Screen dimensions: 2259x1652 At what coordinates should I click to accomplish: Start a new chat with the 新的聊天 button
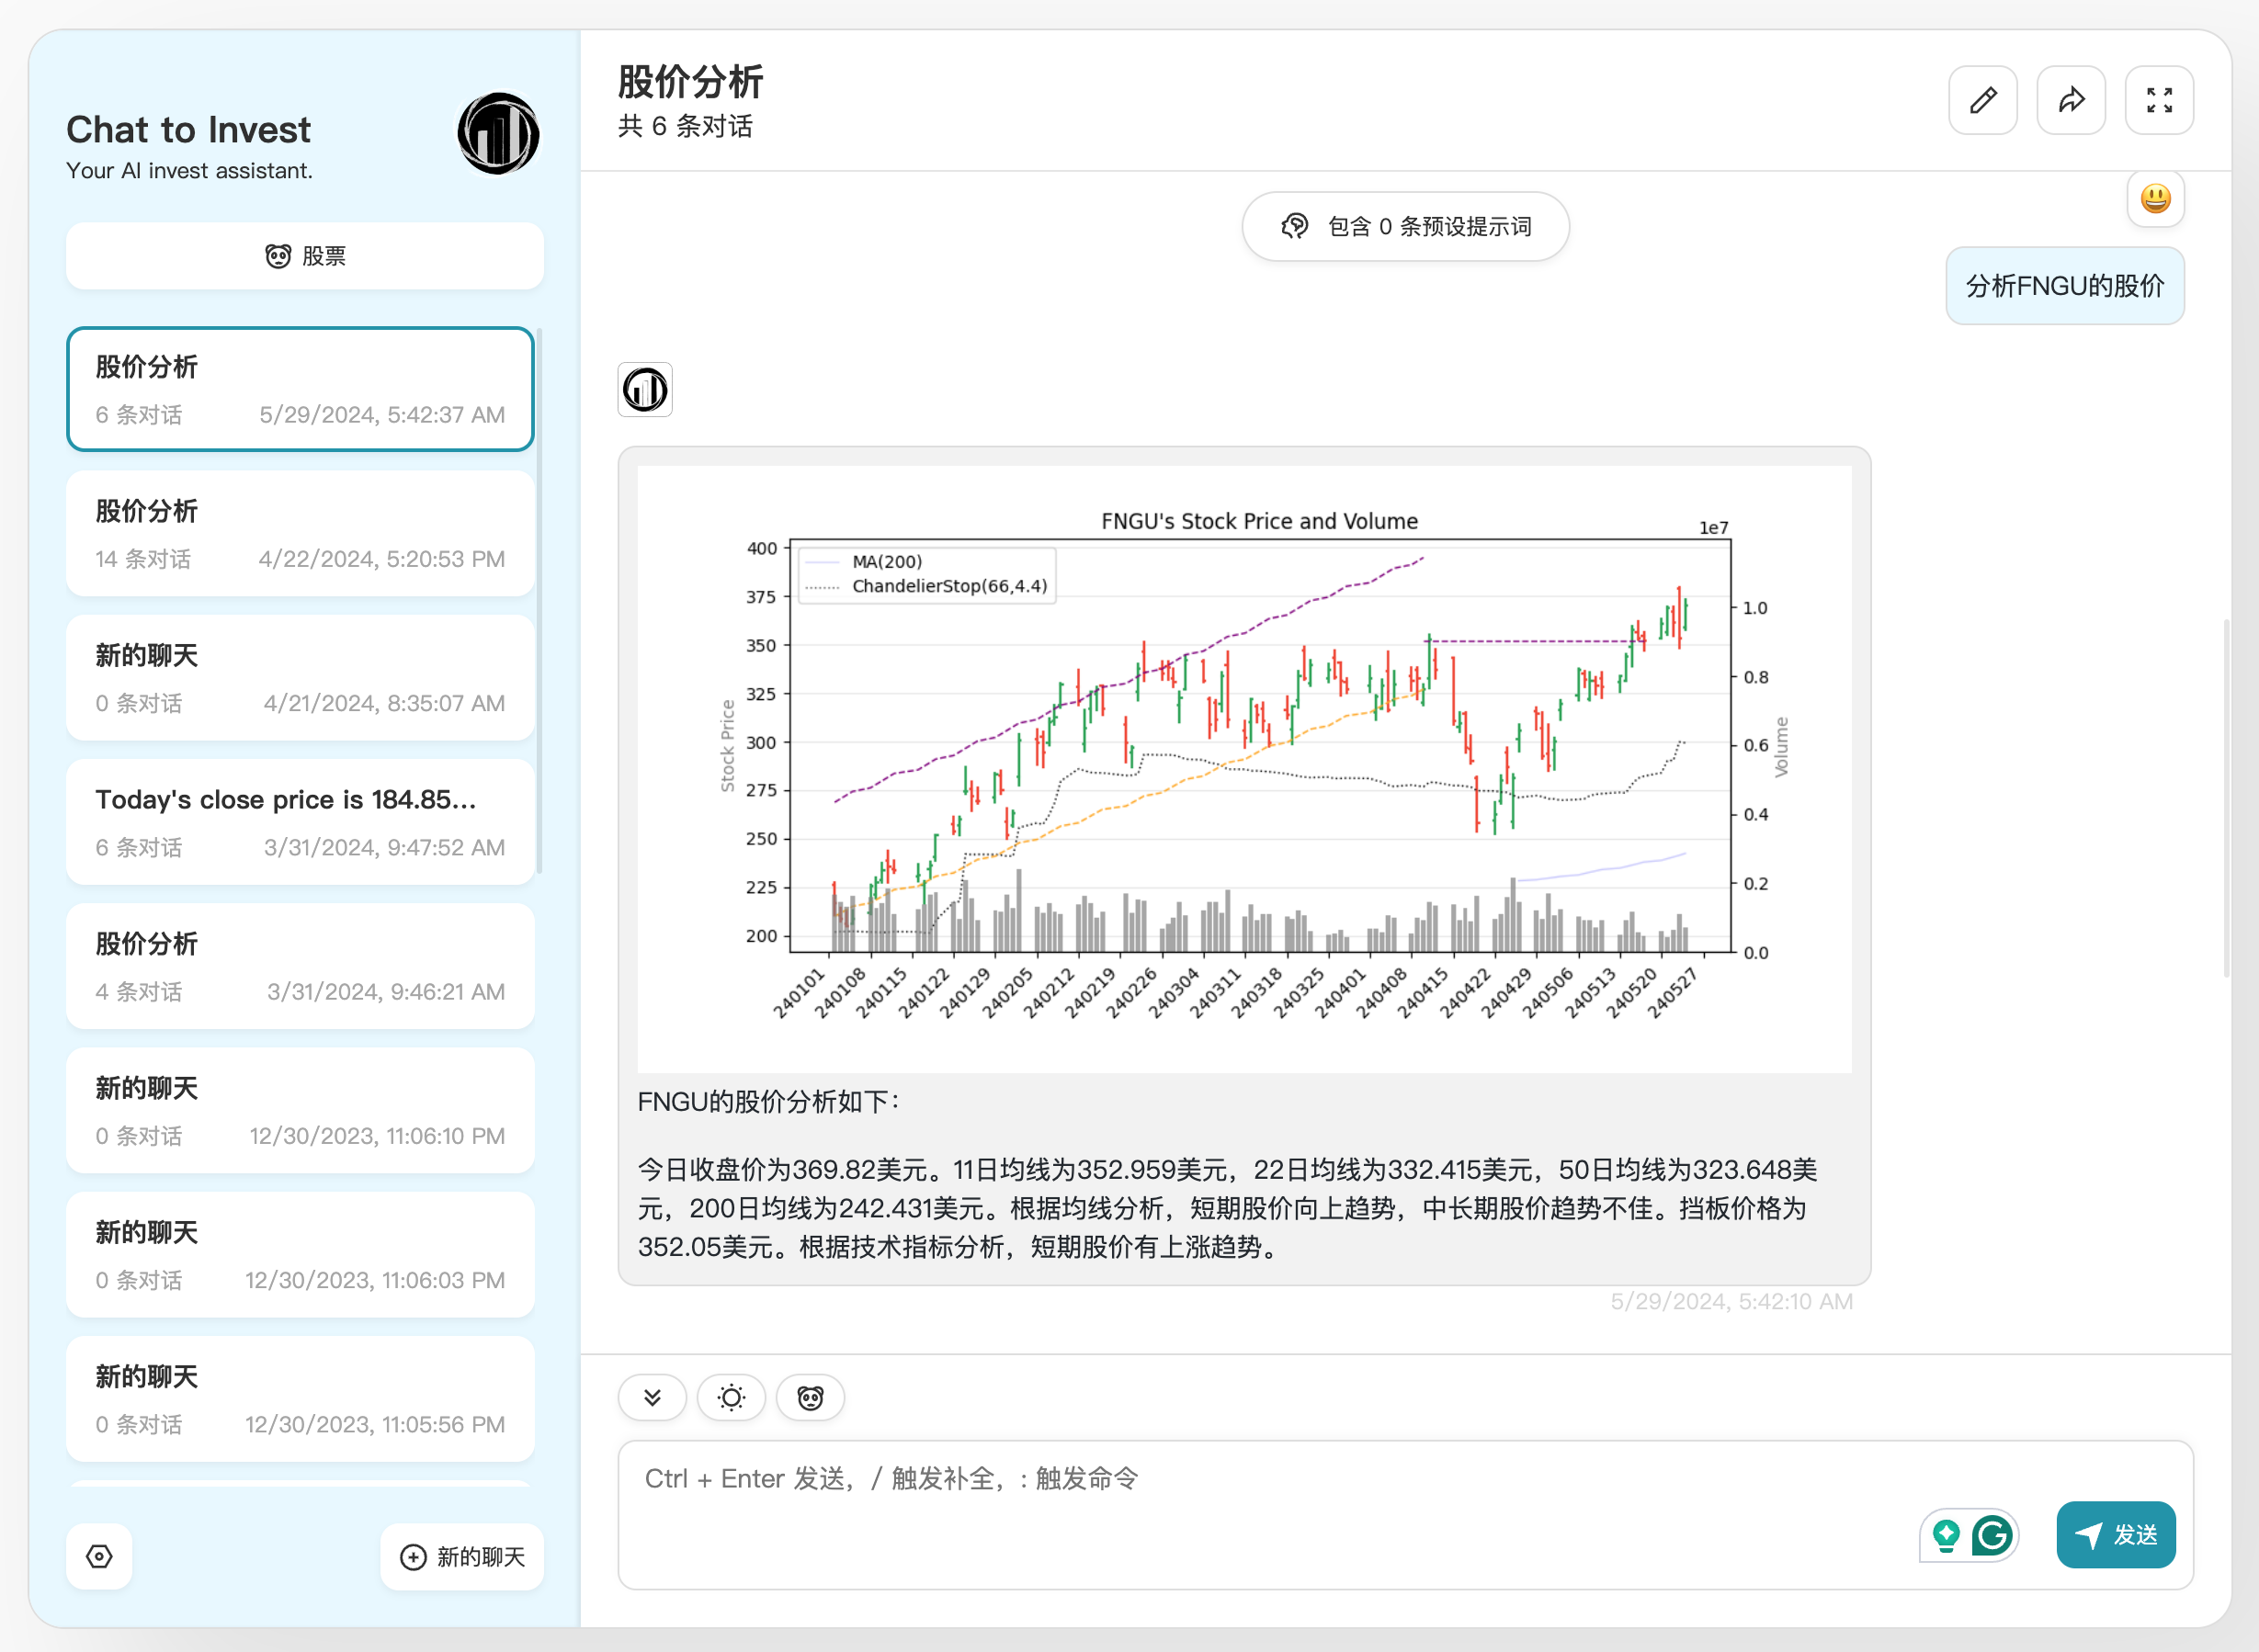coord(462,1556)
